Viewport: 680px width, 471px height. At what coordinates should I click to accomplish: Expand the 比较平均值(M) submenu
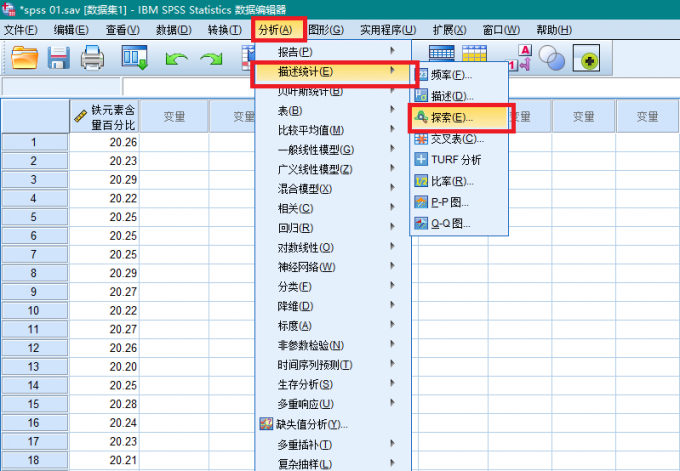click(x=333, y=130)
